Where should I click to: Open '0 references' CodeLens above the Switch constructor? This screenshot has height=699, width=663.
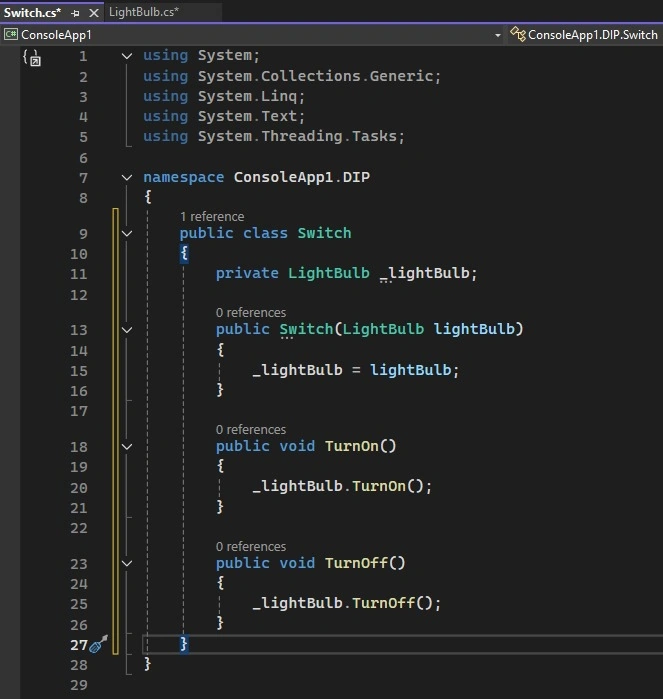tap(251, 312)
